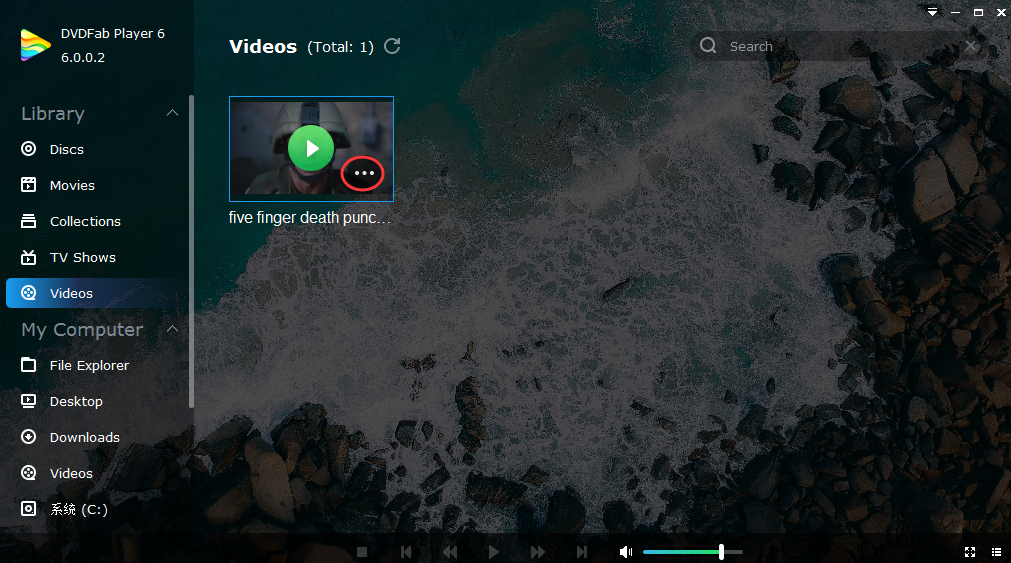Collapse the My Computer section

click(172, 329)
